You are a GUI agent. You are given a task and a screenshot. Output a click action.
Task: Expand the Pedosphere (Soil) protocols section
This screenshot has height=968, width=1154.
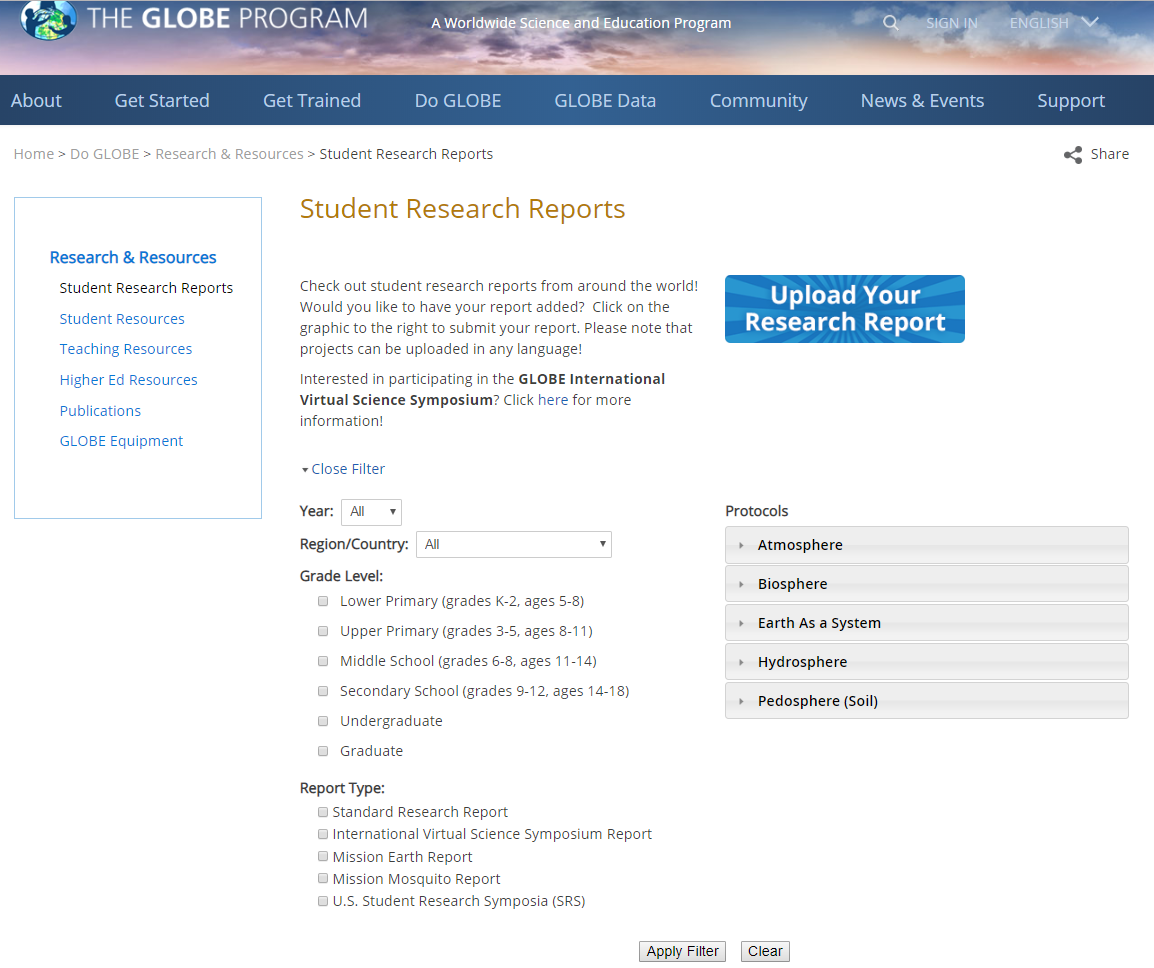[927, 702]
